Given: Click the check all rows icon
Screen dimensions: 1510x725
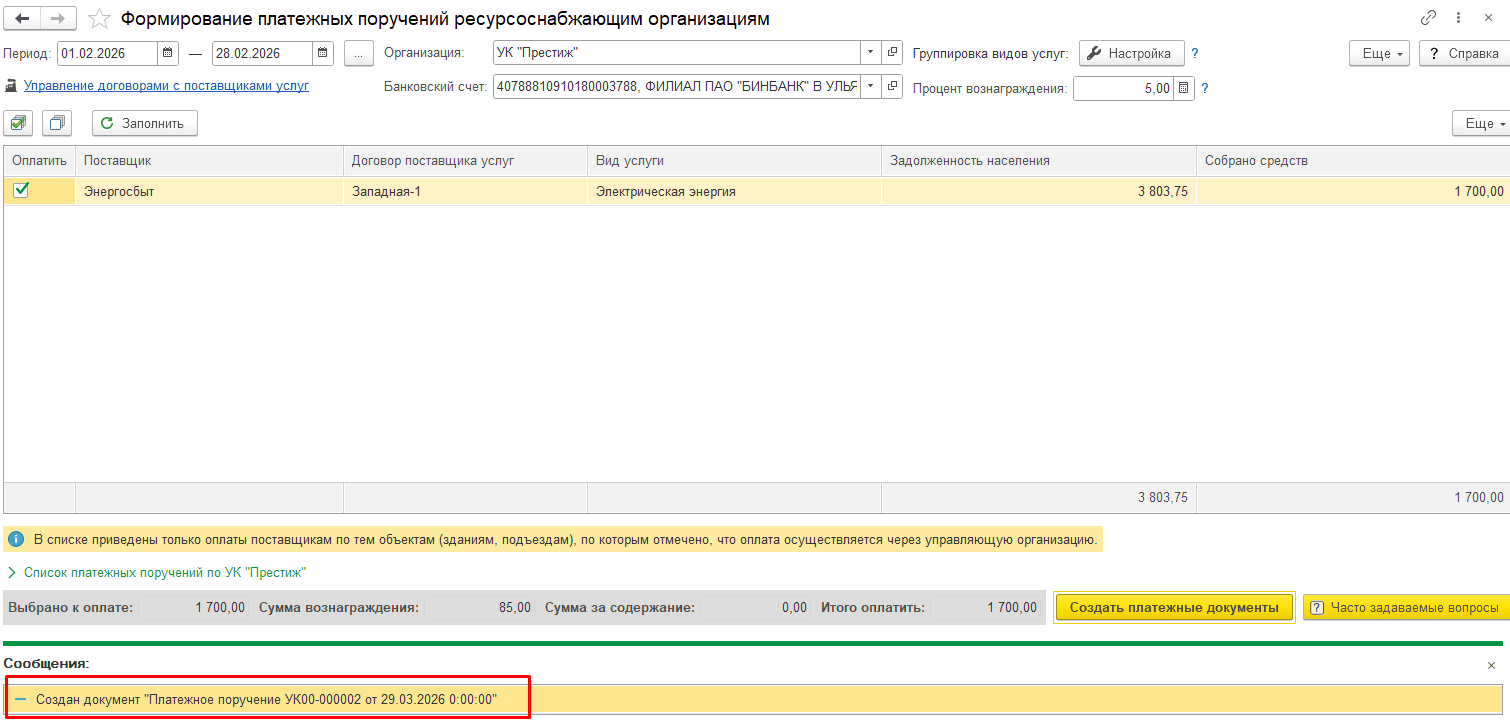Looking at the screenshot, I should tap(18, 123).
